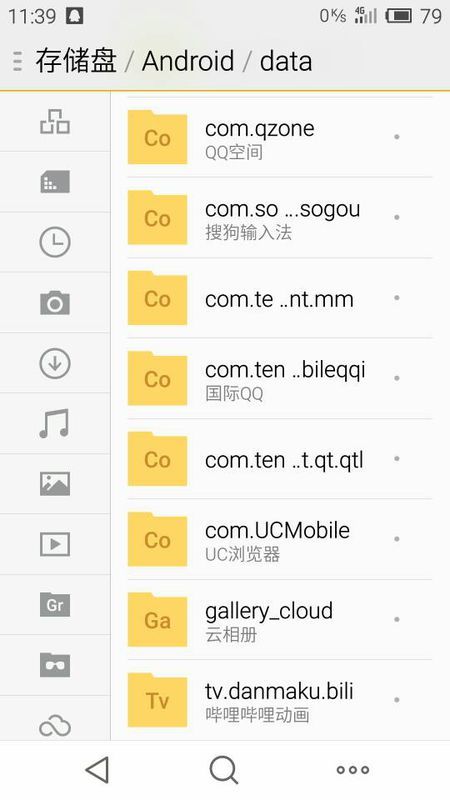Open the music category icon

55,423
